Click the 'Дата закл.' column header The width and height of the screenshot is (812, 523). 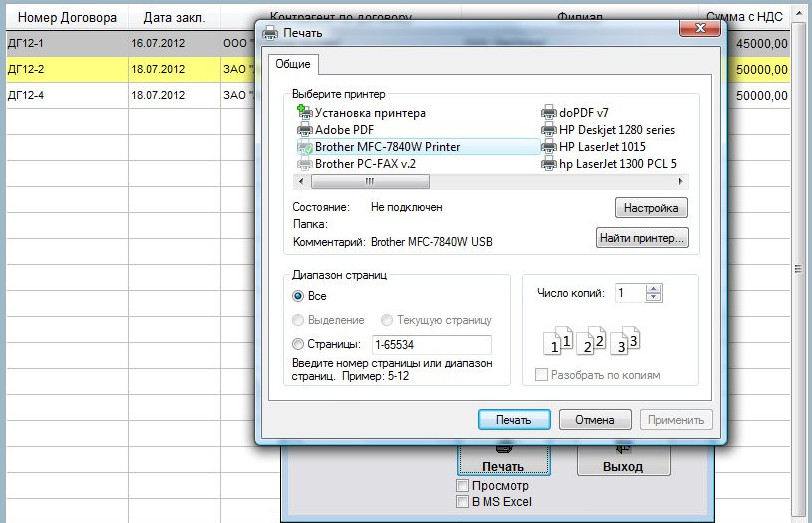coord(175,18)
